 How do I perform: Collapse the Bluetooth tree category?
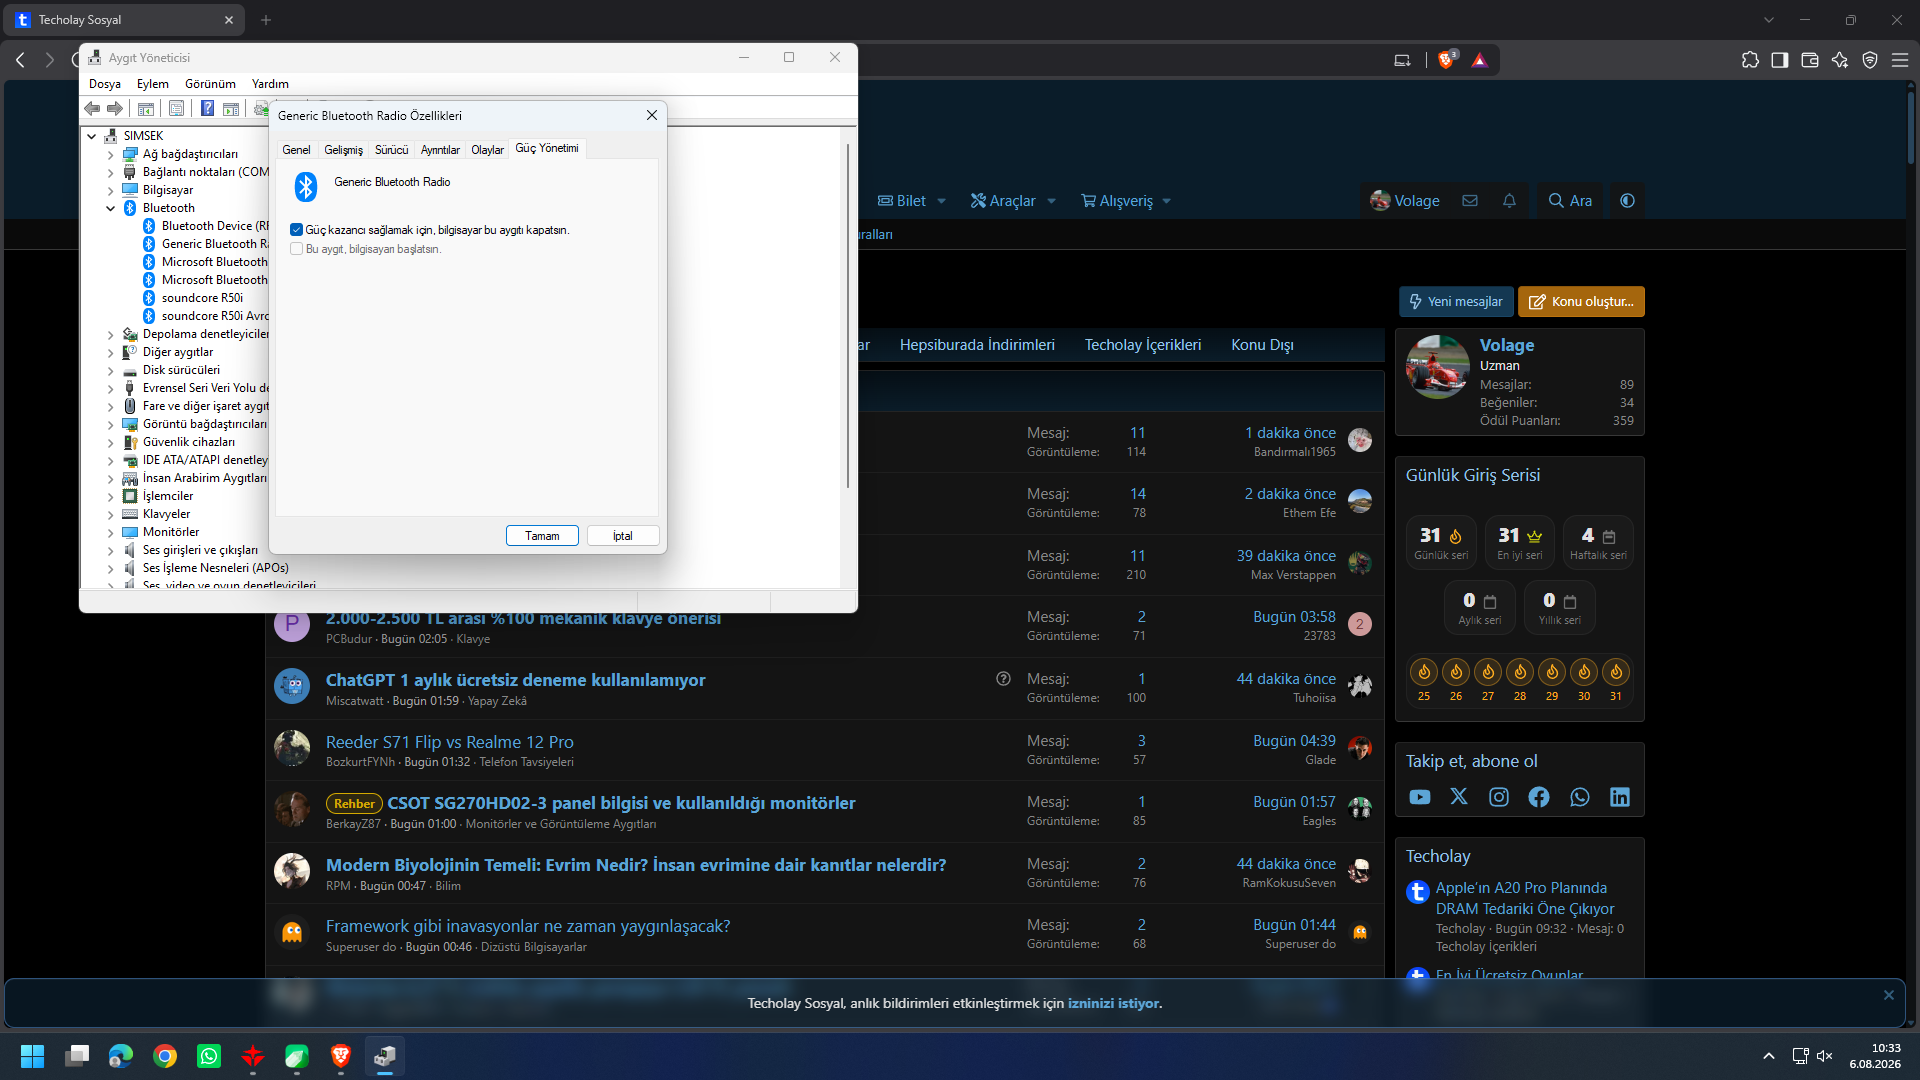(x=111, y=208)
